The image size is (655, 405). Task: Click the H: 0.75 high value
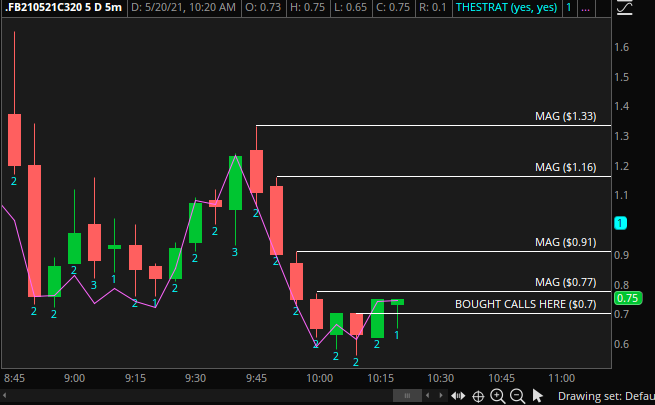click(x=307, y=8)
